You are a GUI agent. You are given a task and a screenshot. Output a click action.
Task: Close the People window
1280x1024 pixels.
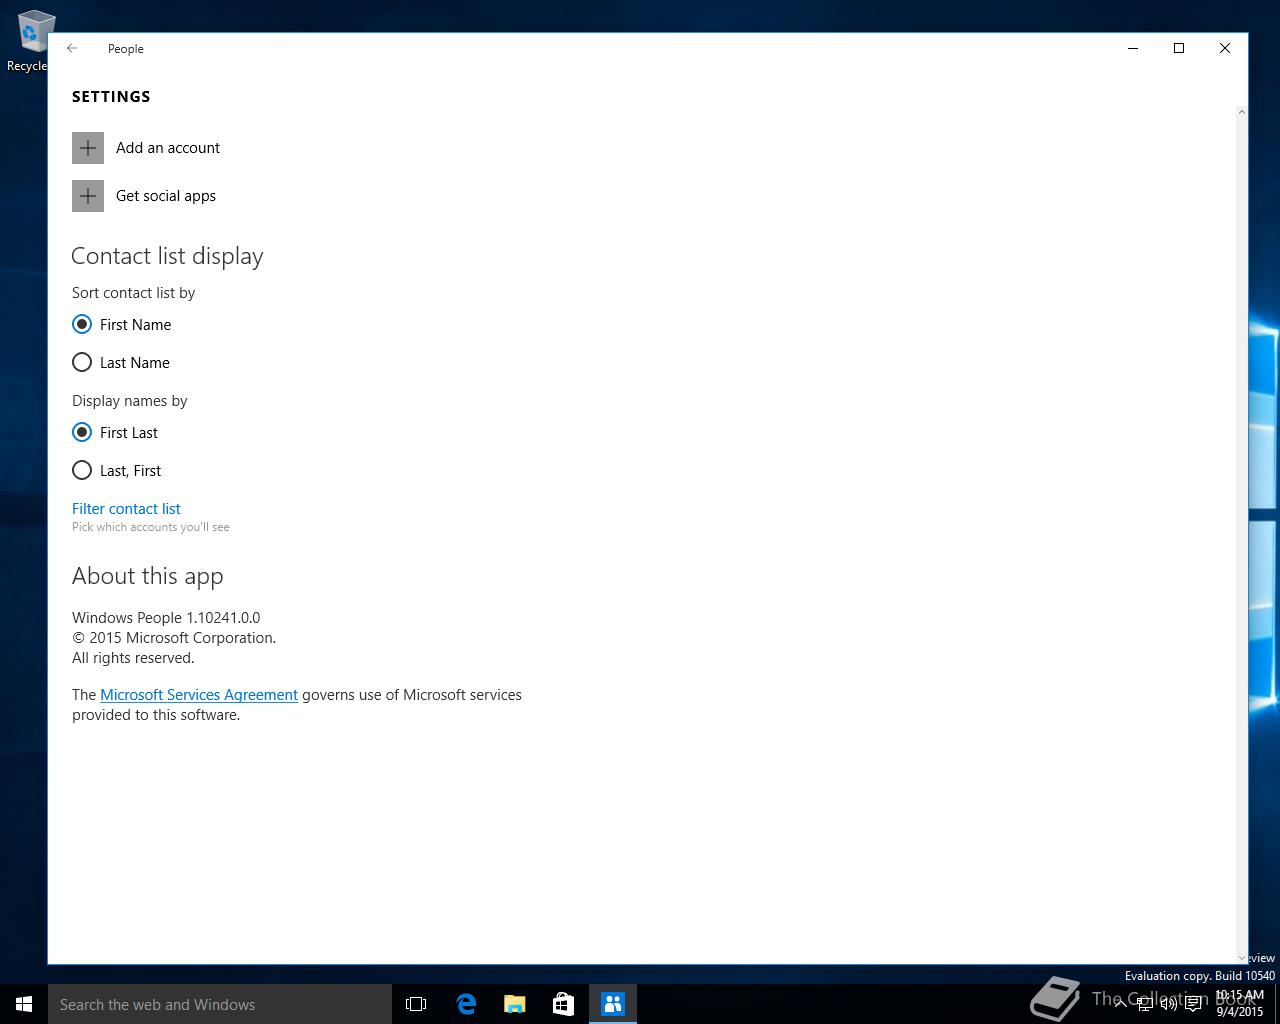click(x=1225, y=48)
